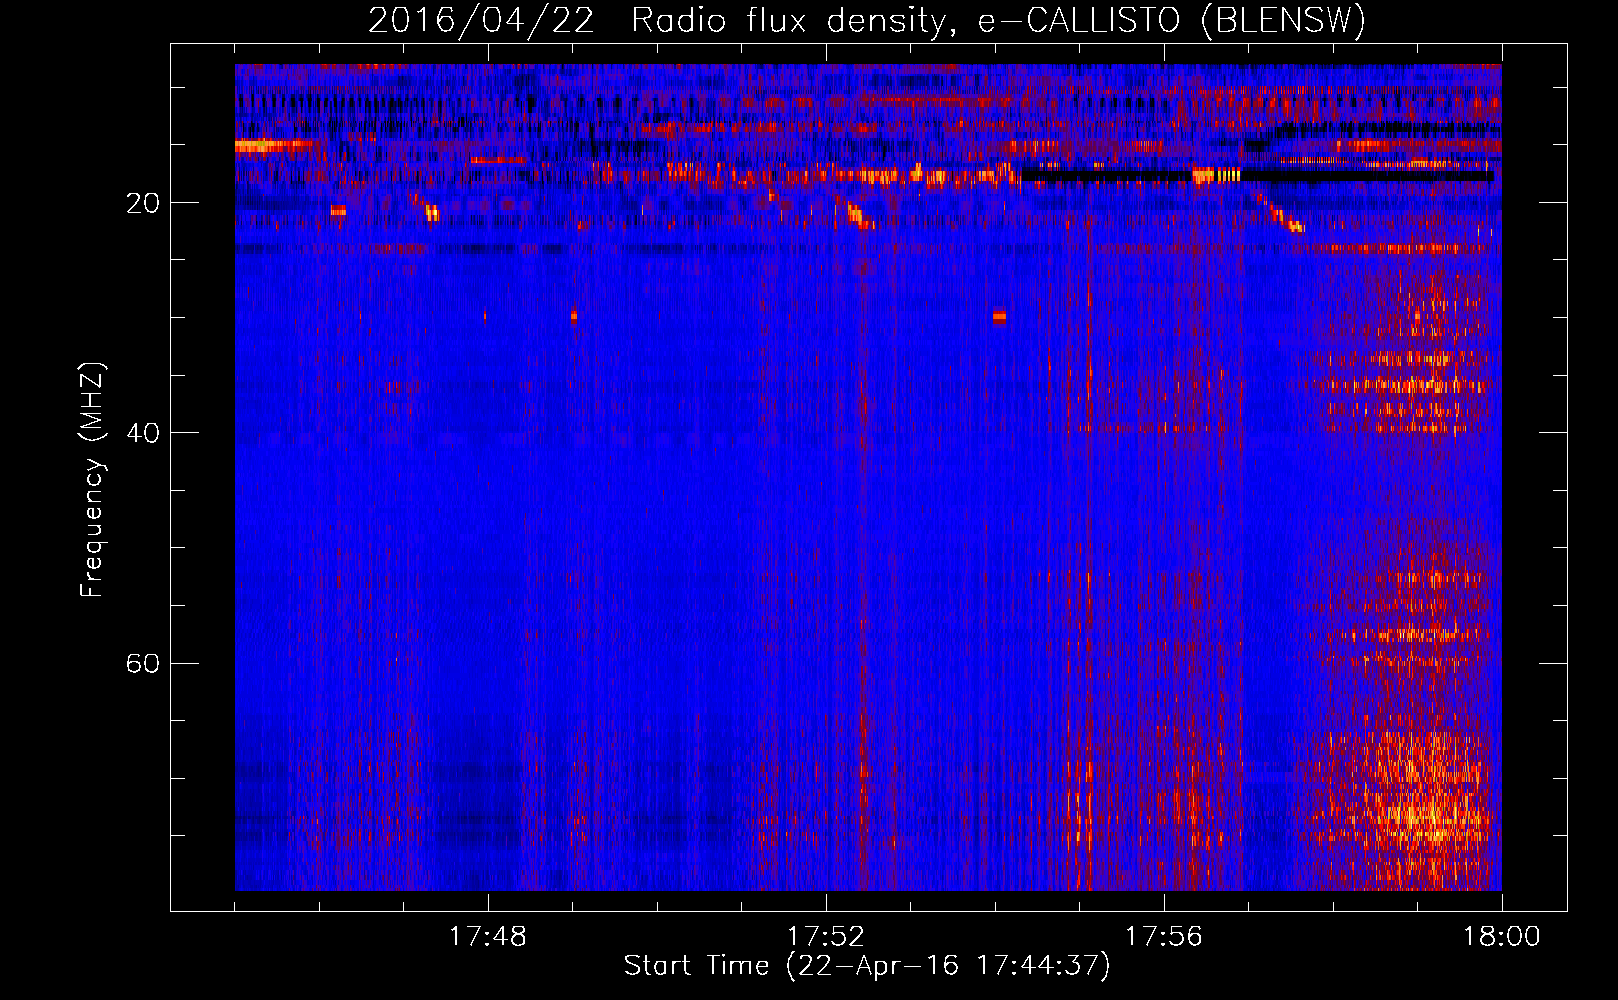The width and height of the screenshot is (1618, 1000).
Task: Click the 17:48 time tick label
Action: tap(487, 936)
